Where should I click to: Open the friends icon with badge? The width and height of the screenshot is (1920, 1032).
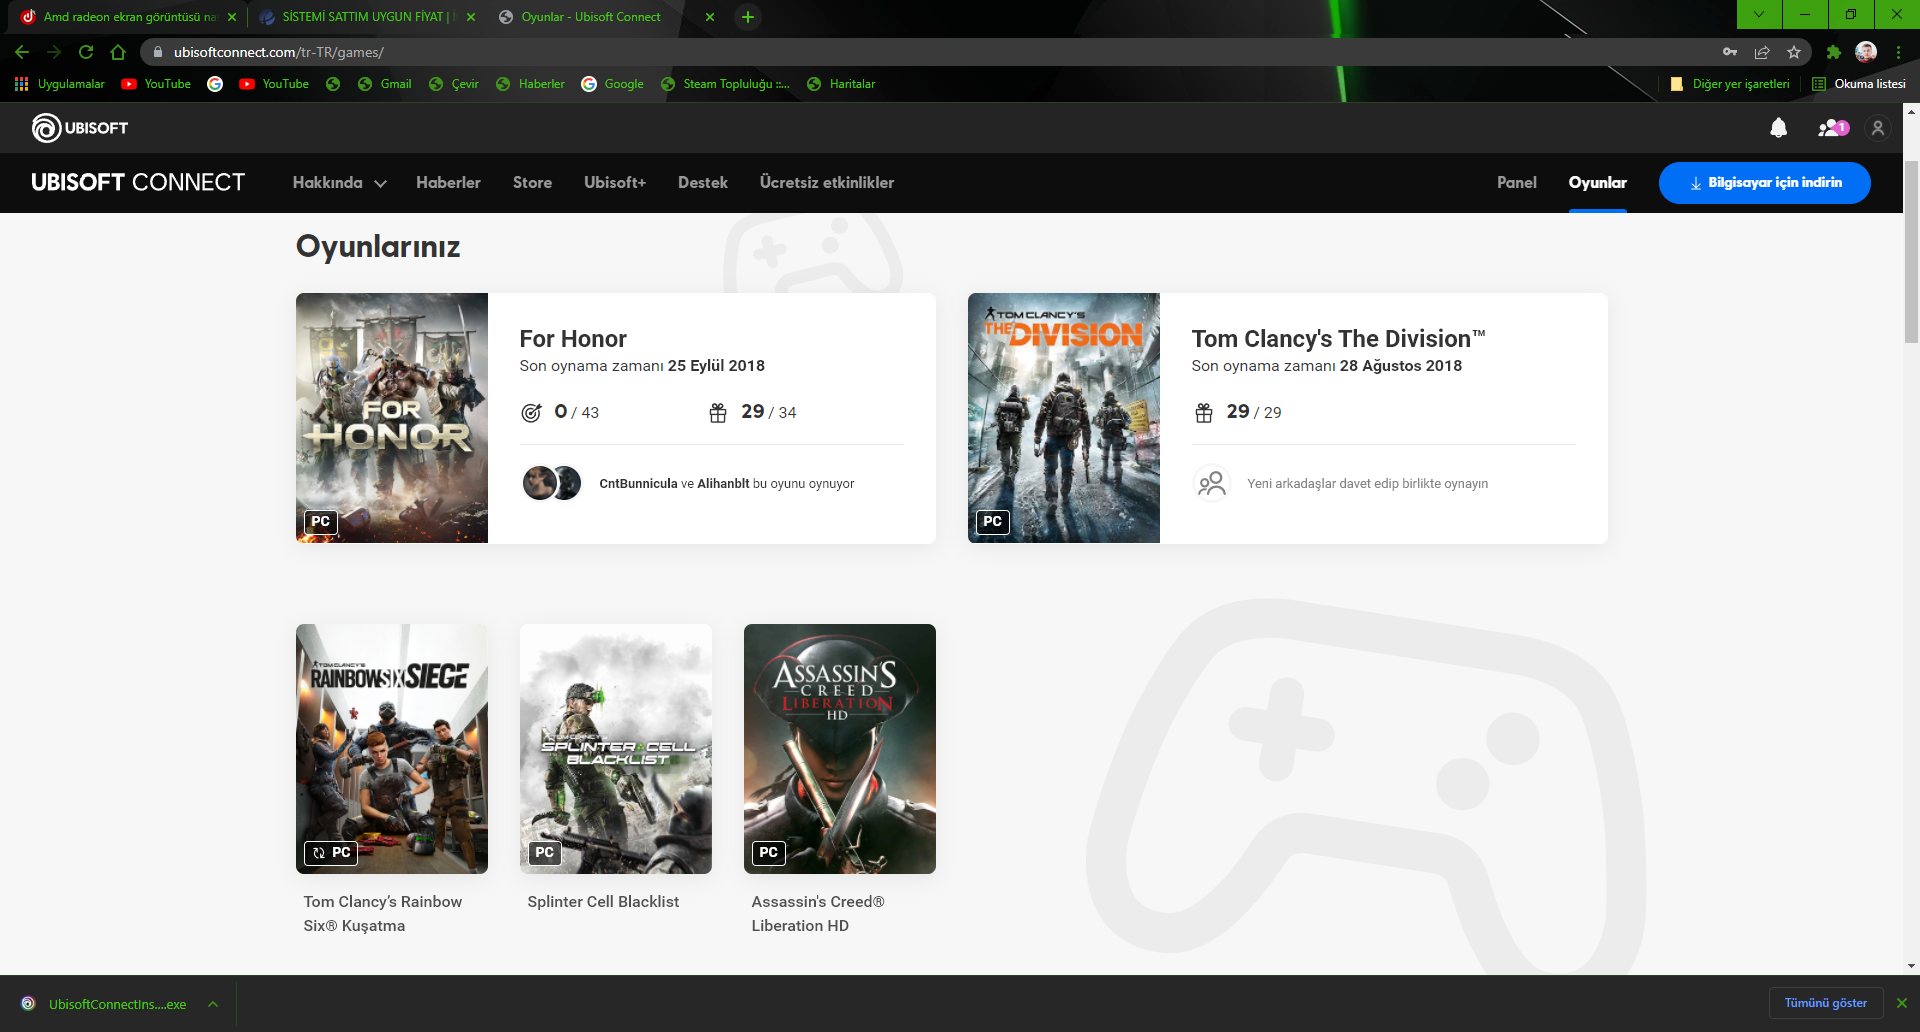(1833, 128)
